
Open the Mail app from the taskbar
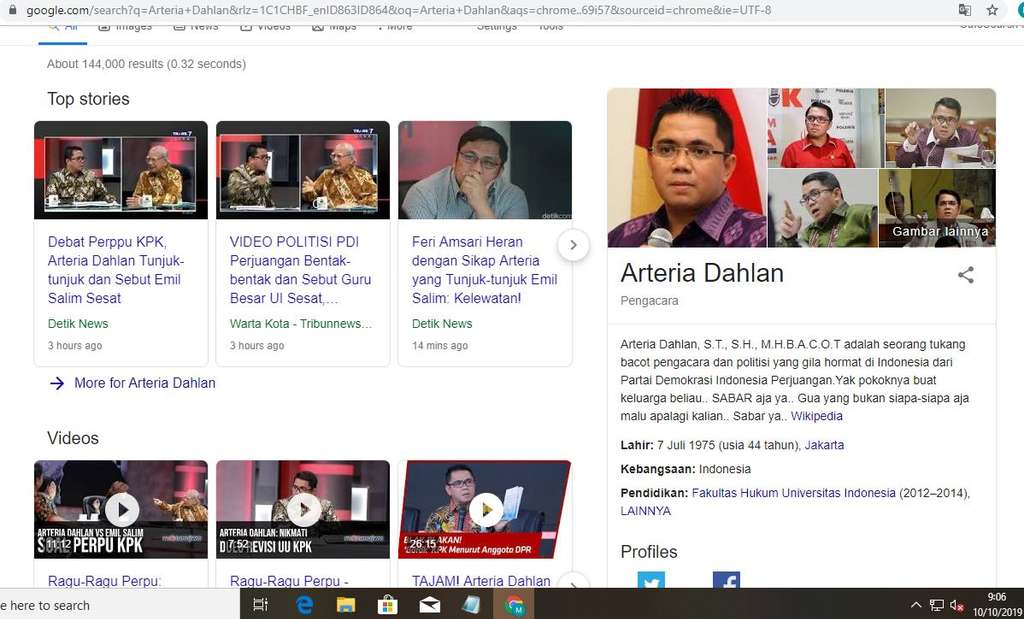(430, 605)
